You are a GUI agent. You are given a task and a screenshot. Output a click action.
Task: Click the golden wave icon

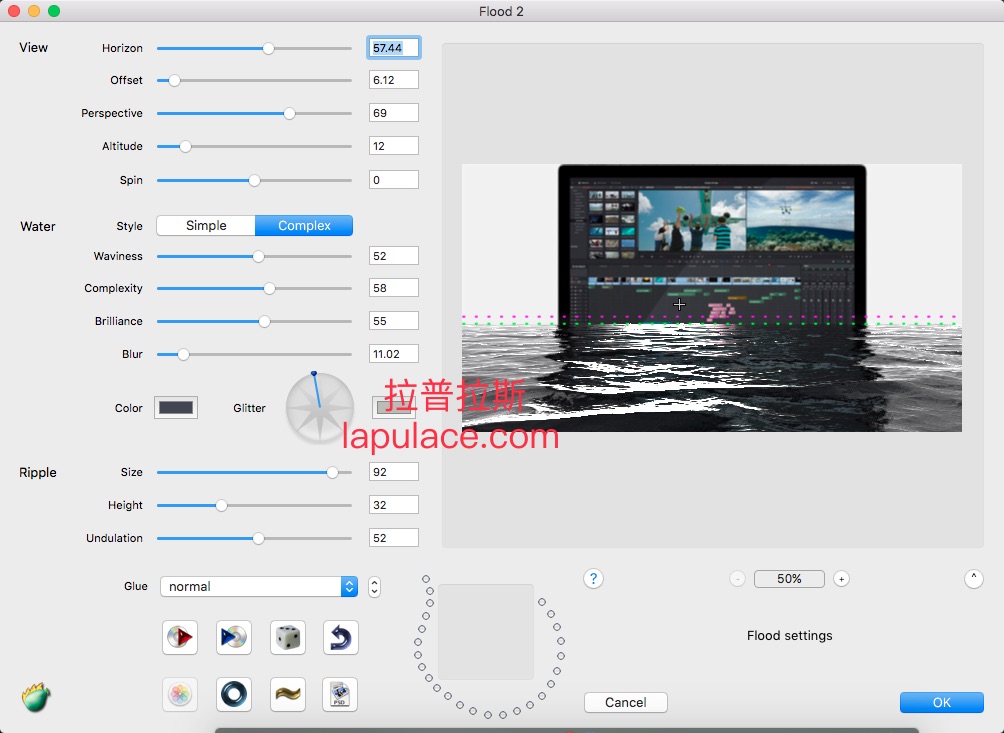click(287, 694)
